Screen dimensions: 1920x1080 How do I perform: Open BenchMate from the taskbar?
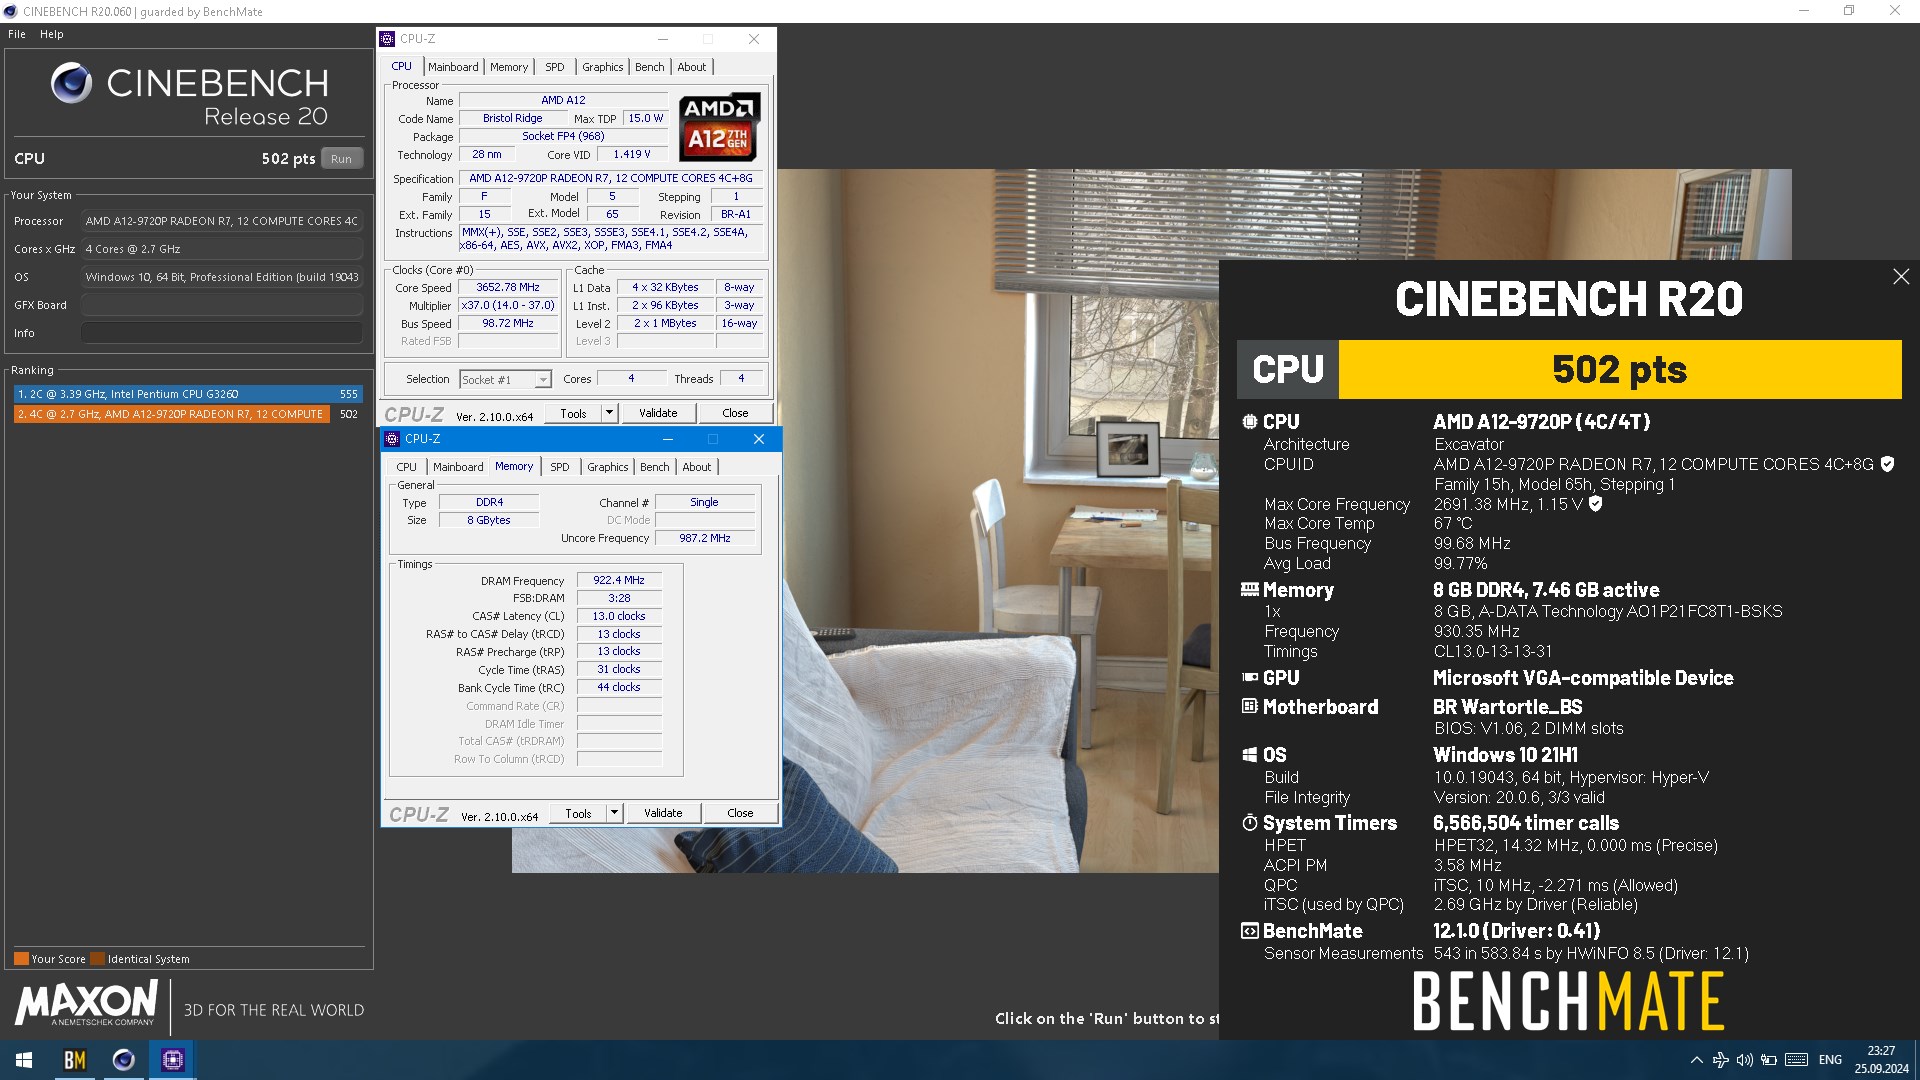pyautogui.click(x=75, y=1060)
